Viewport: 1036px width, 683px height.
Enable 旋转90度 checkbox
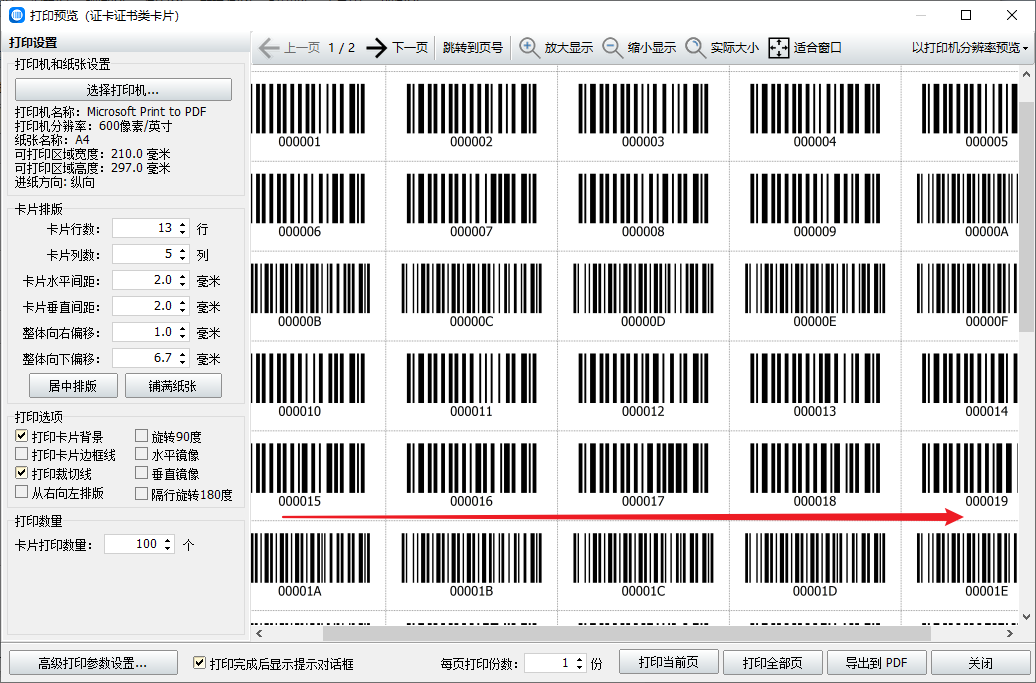pos(141,436)
